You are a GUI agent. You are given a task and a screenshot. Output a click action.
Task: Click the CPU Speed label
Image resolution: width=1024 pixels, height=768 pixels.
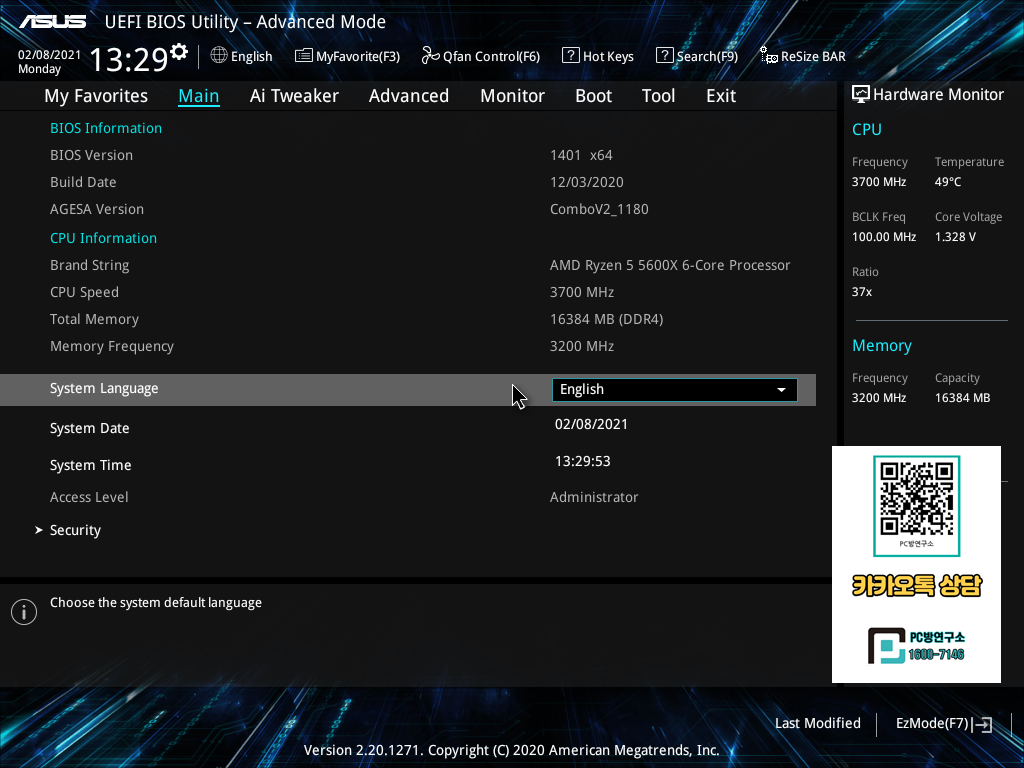84,293
